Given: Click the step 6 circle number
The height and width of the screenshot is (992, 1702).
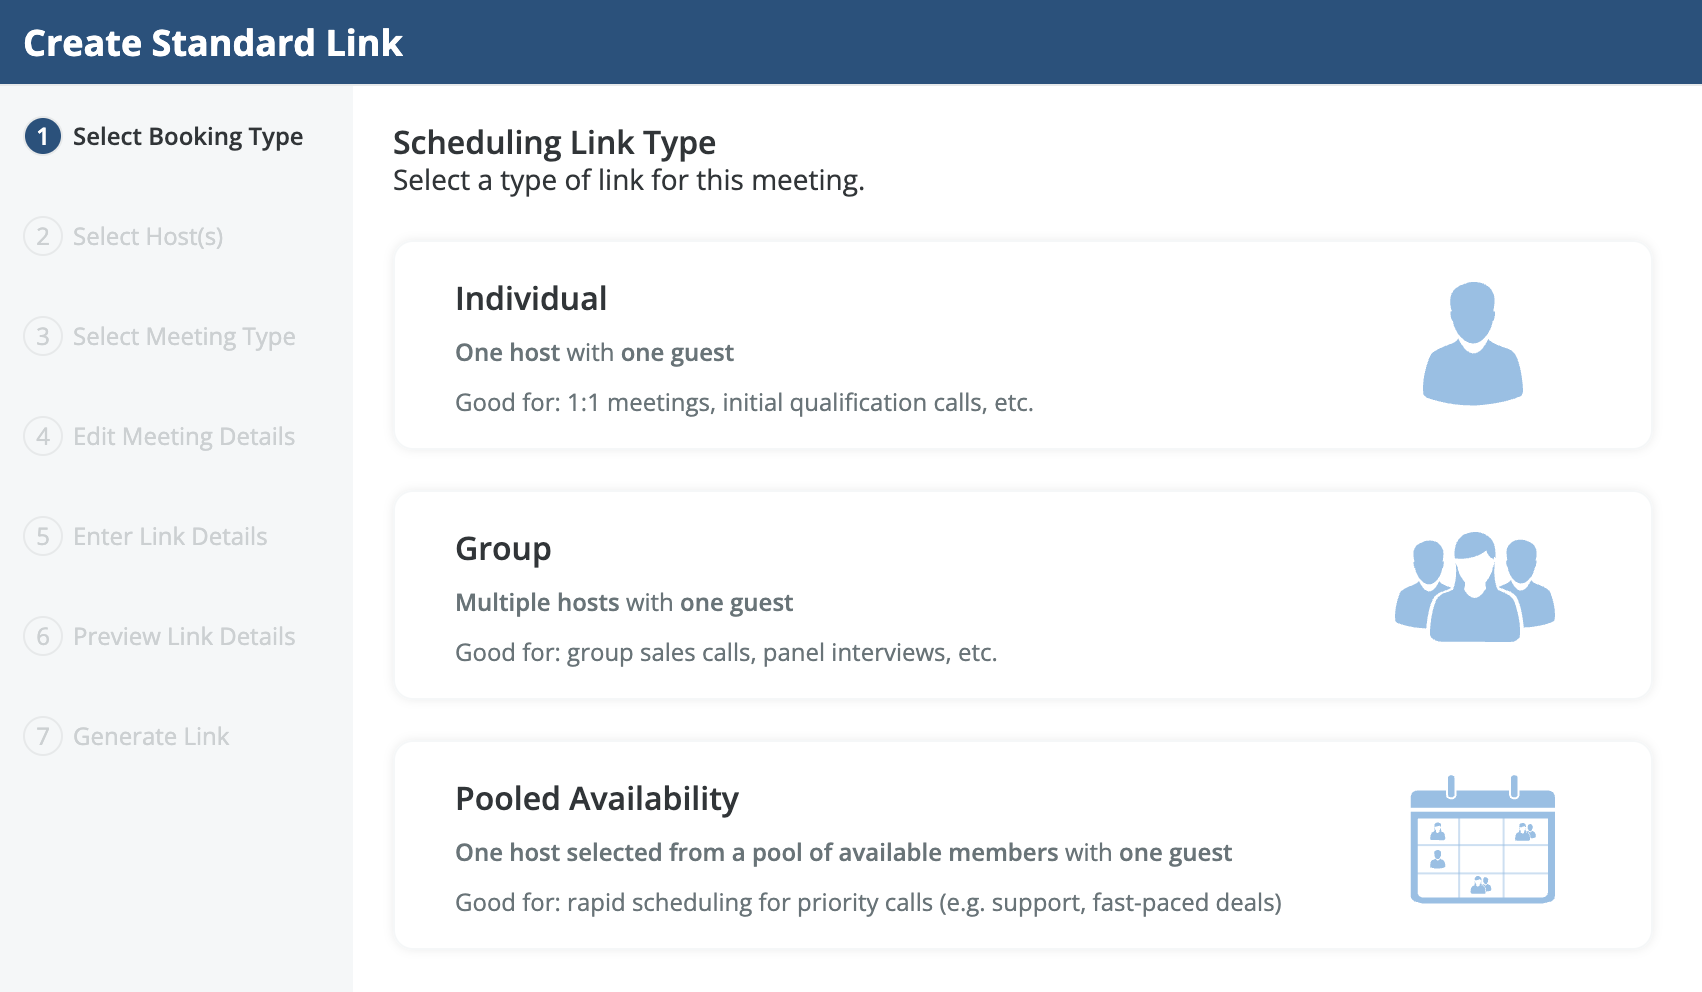Looking at the screenshot, I should pos(43,637).
